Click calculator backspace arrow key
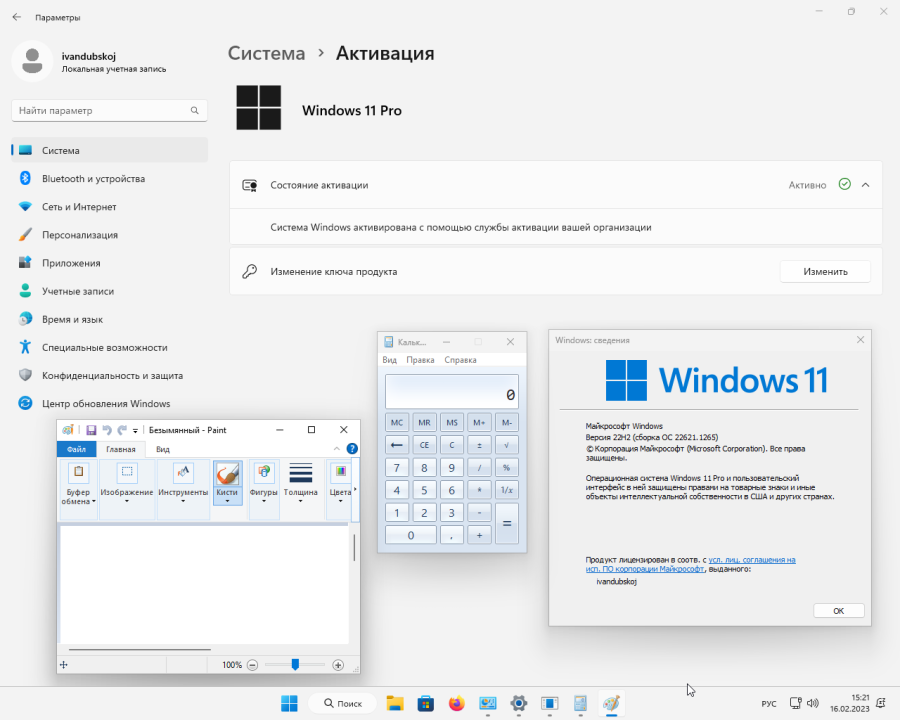900x720 pixels. tap(397, 445)
